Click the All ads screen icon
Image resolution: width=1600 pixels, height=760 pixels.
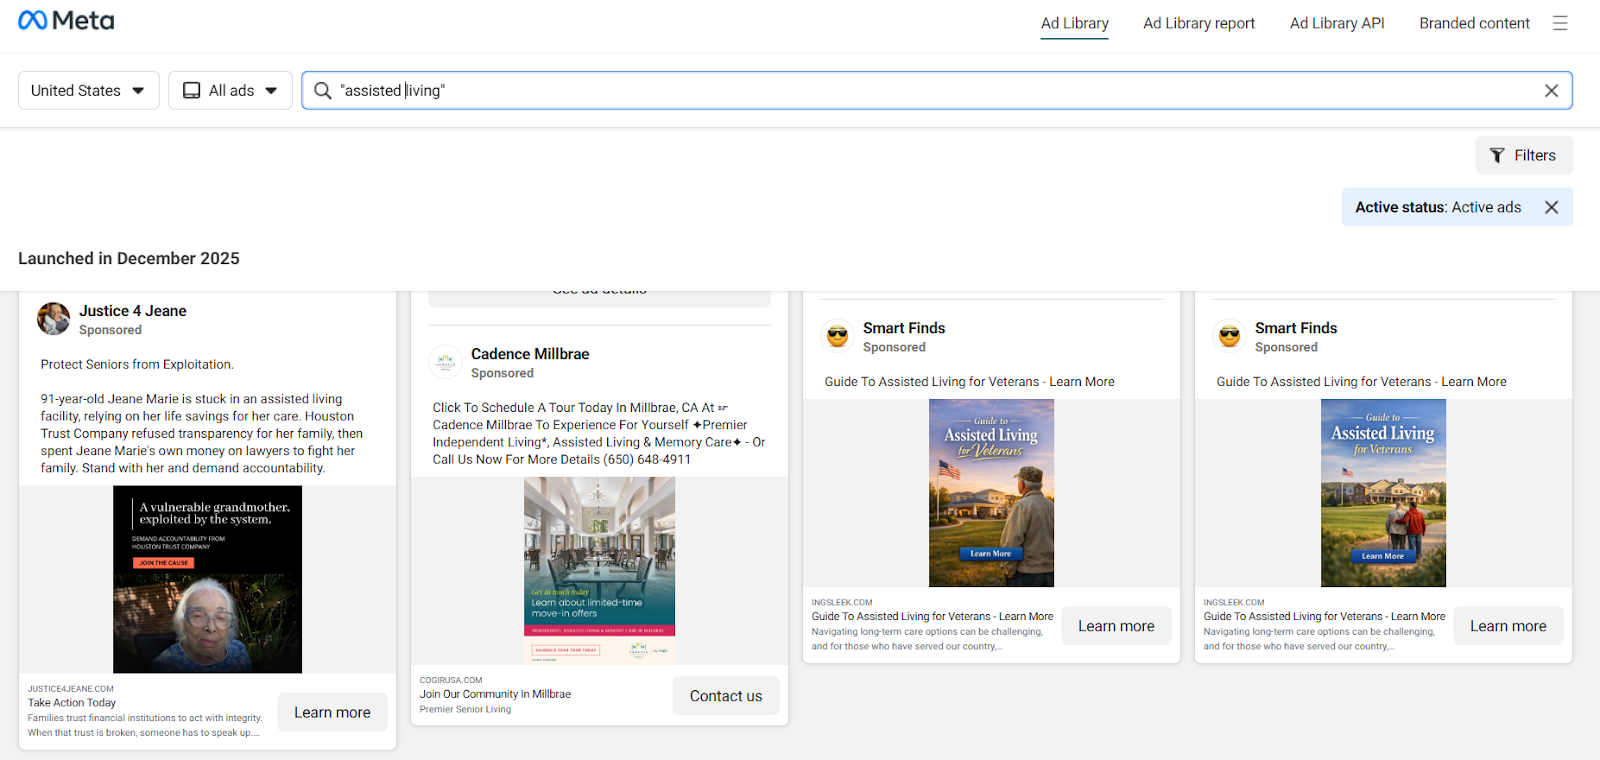click(192, 91)
